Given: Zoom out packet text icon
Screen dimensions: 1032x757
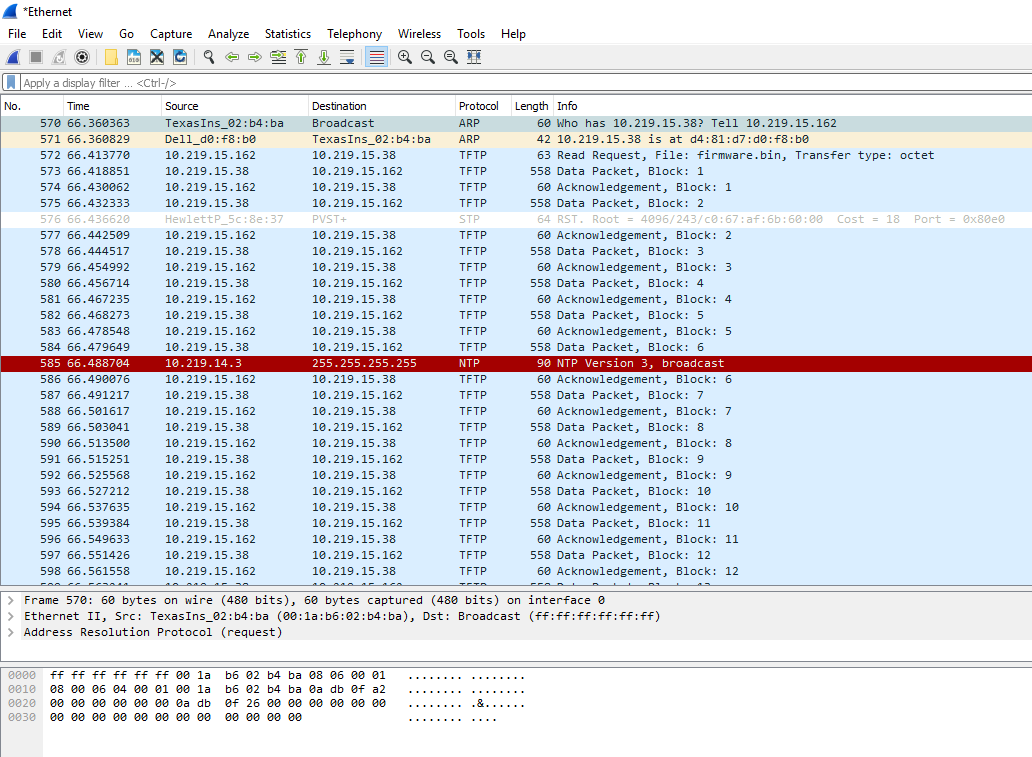Looking at the screenshot, I should click(428, 57).
